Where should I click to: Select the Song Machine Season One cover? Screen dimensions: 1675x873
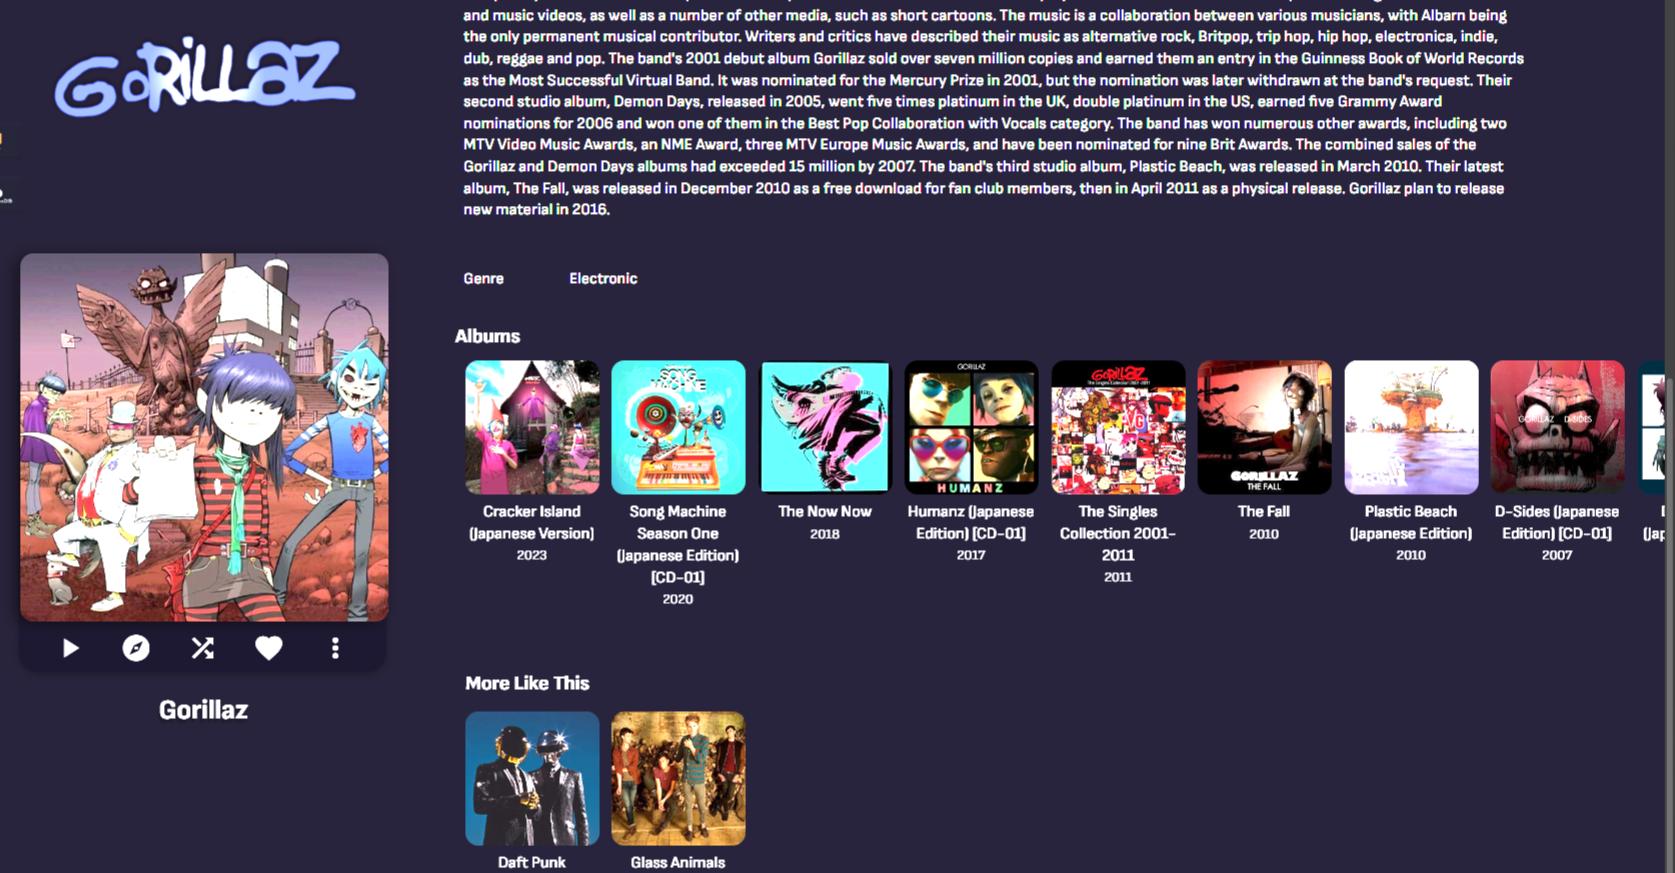(x=678, y=427)
